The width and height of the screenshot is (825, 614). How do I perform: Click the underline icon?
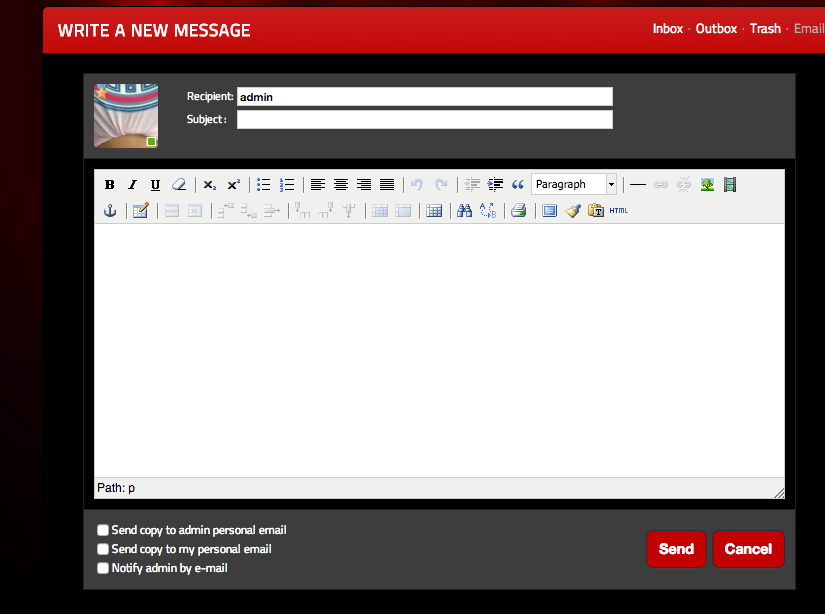tap(155, 185)
